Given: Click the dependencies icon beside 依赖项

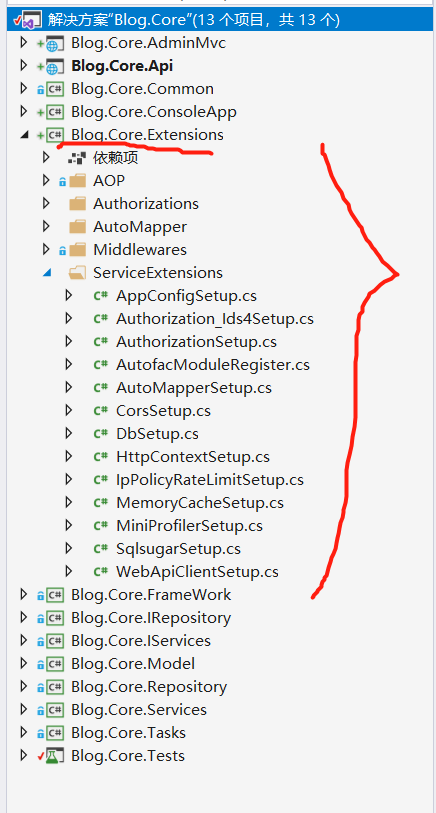Looking at the screenshot, I should (x=76, y=158).
